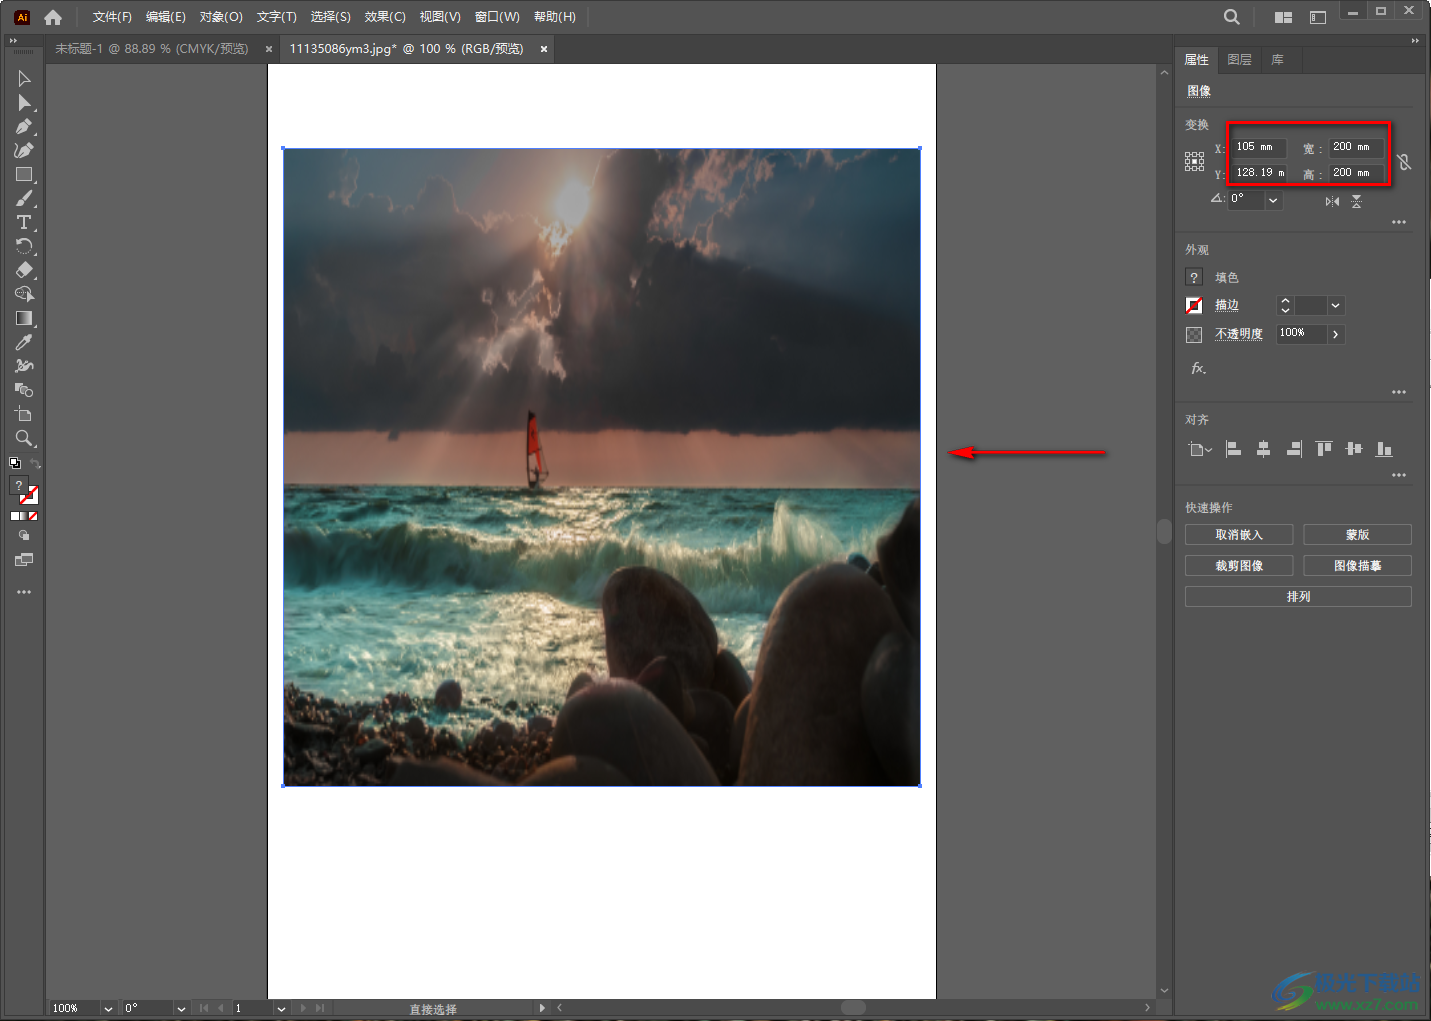Select the Zoom tool
The width and height of the screenshot is (1431, 1021).
(x=24, y=439)
